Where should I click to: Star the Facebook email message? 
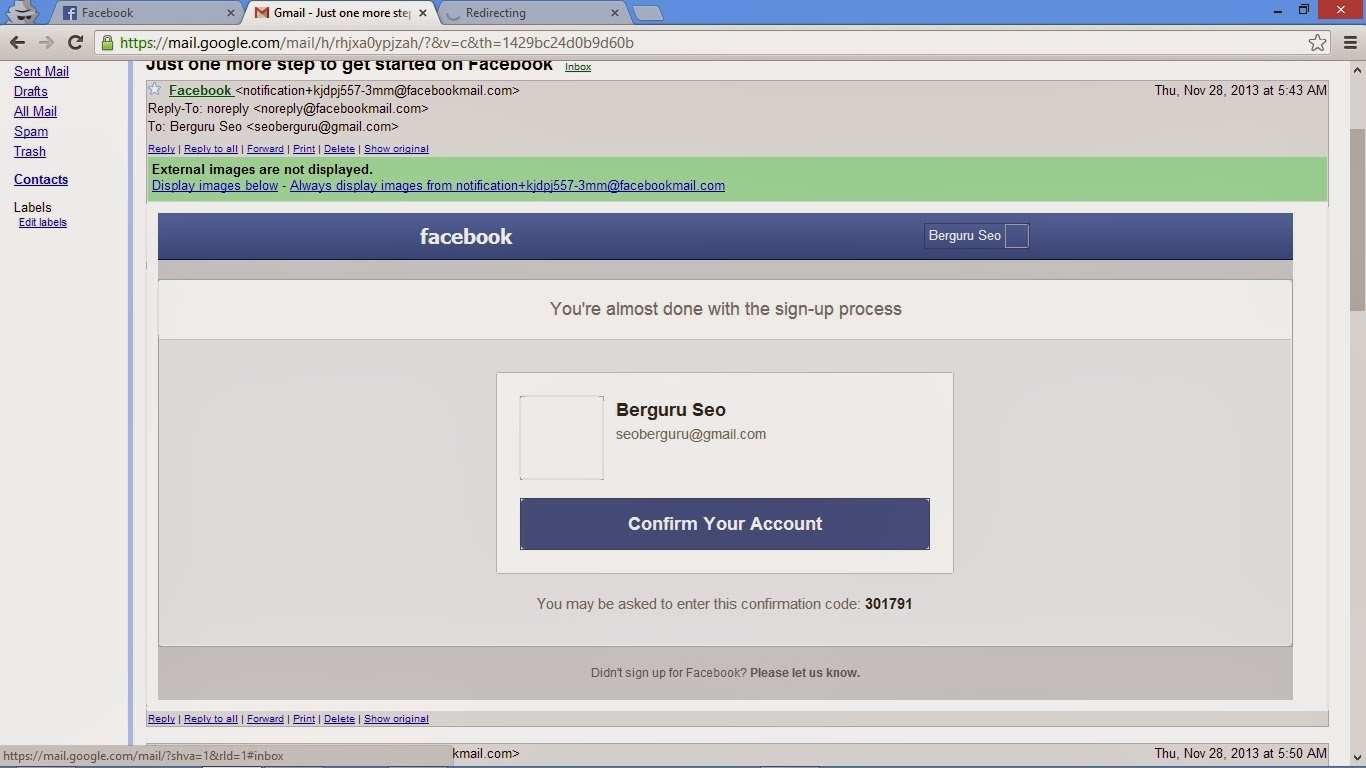pos(155,90)
